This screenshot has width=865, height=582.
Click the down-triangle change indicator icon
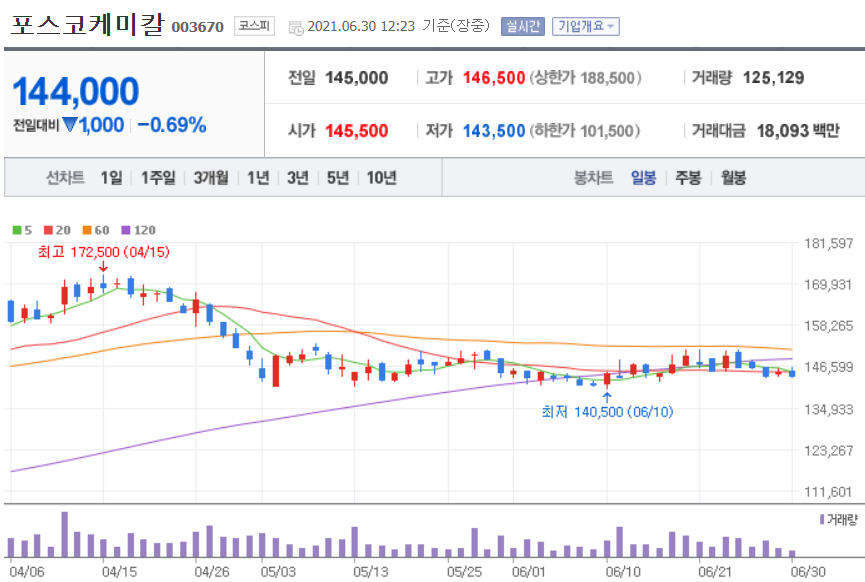click(x=70, y=125)
